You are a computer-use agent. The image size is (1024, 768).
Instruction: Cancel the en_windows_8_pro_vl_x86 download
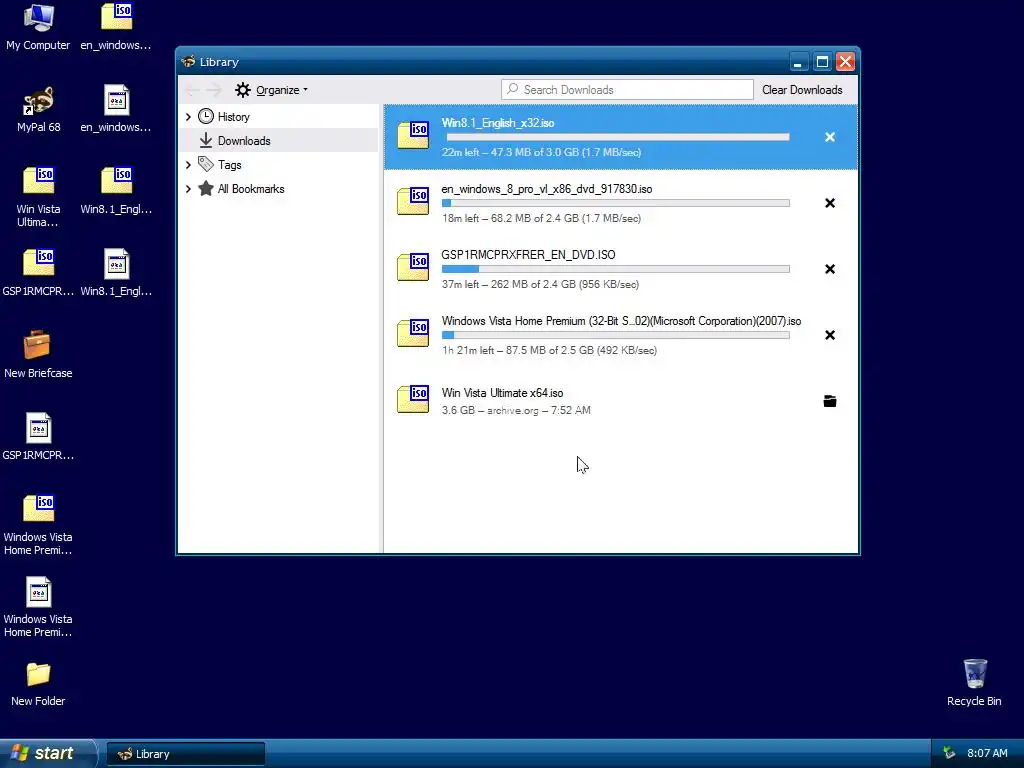point(829,203)
